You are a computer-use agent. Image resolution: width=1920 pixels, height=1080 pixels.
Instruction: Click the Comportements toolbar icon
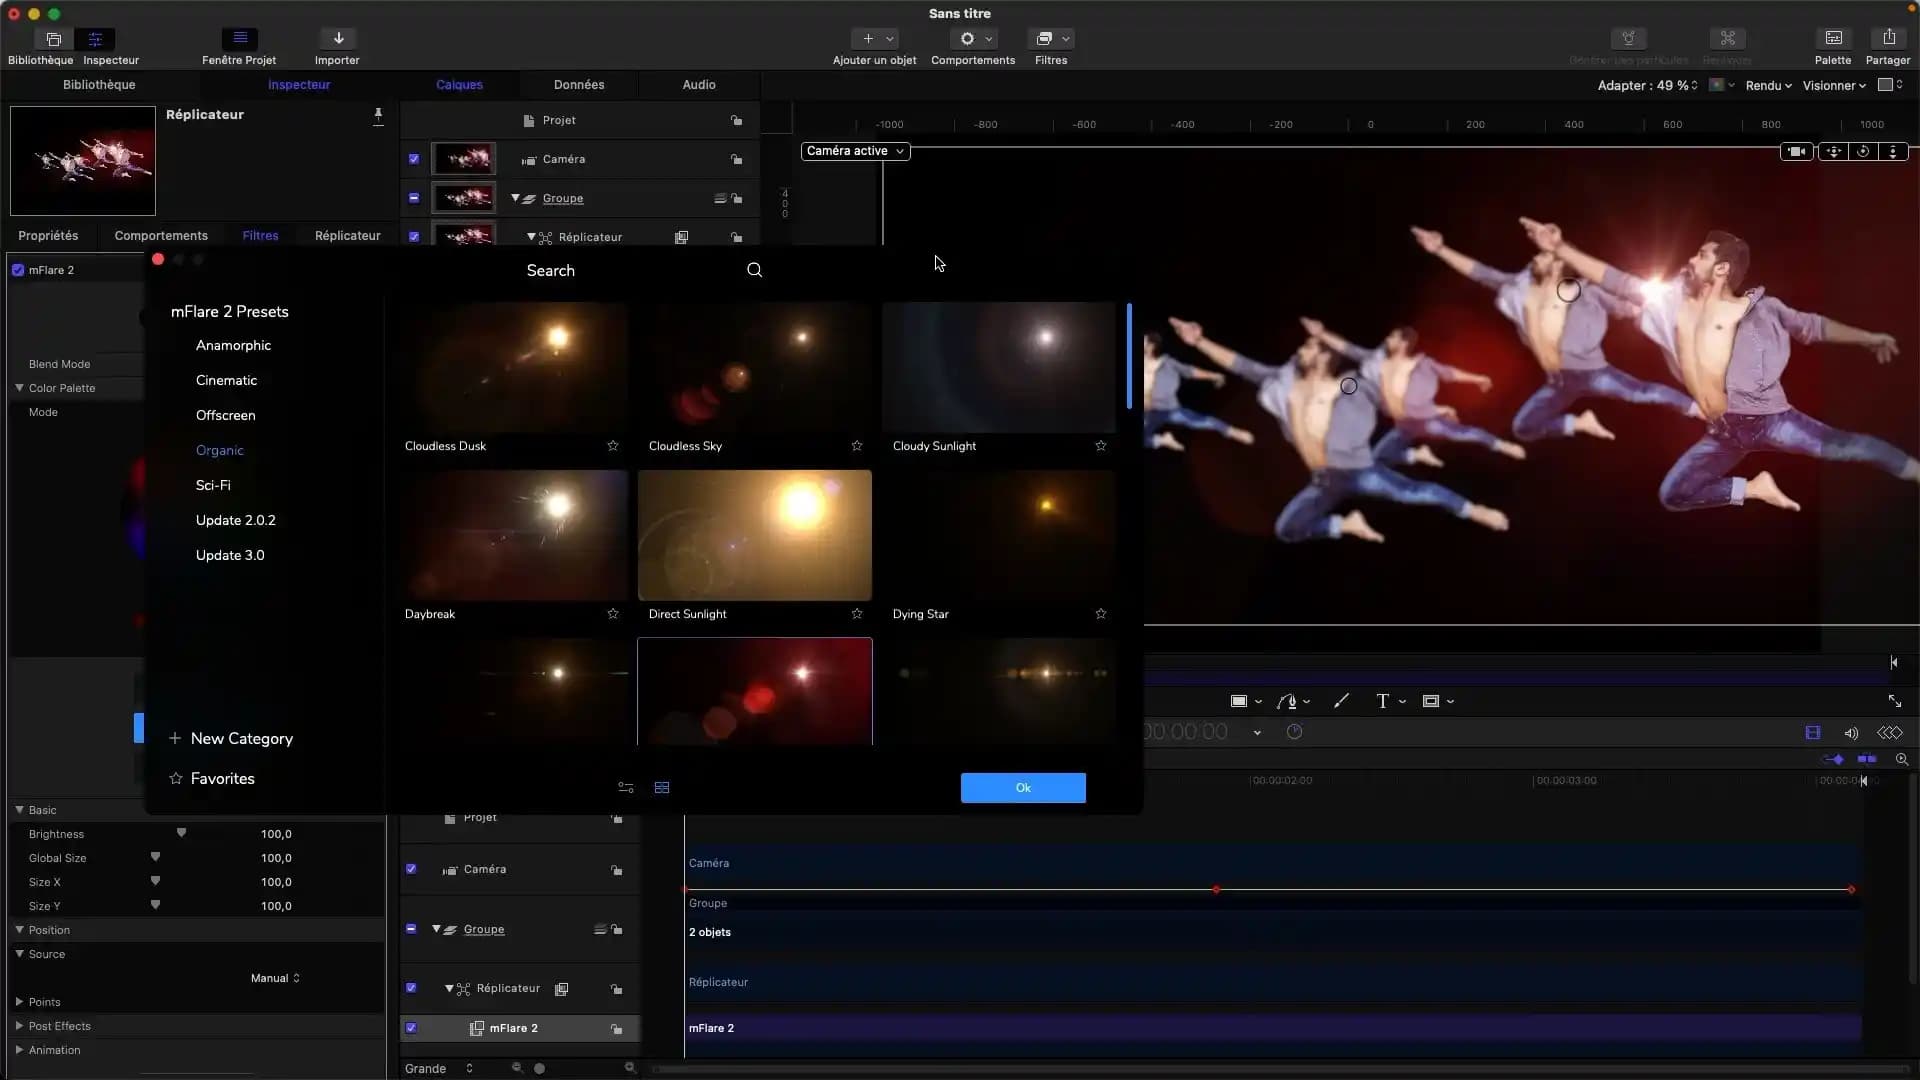[968, 38]
